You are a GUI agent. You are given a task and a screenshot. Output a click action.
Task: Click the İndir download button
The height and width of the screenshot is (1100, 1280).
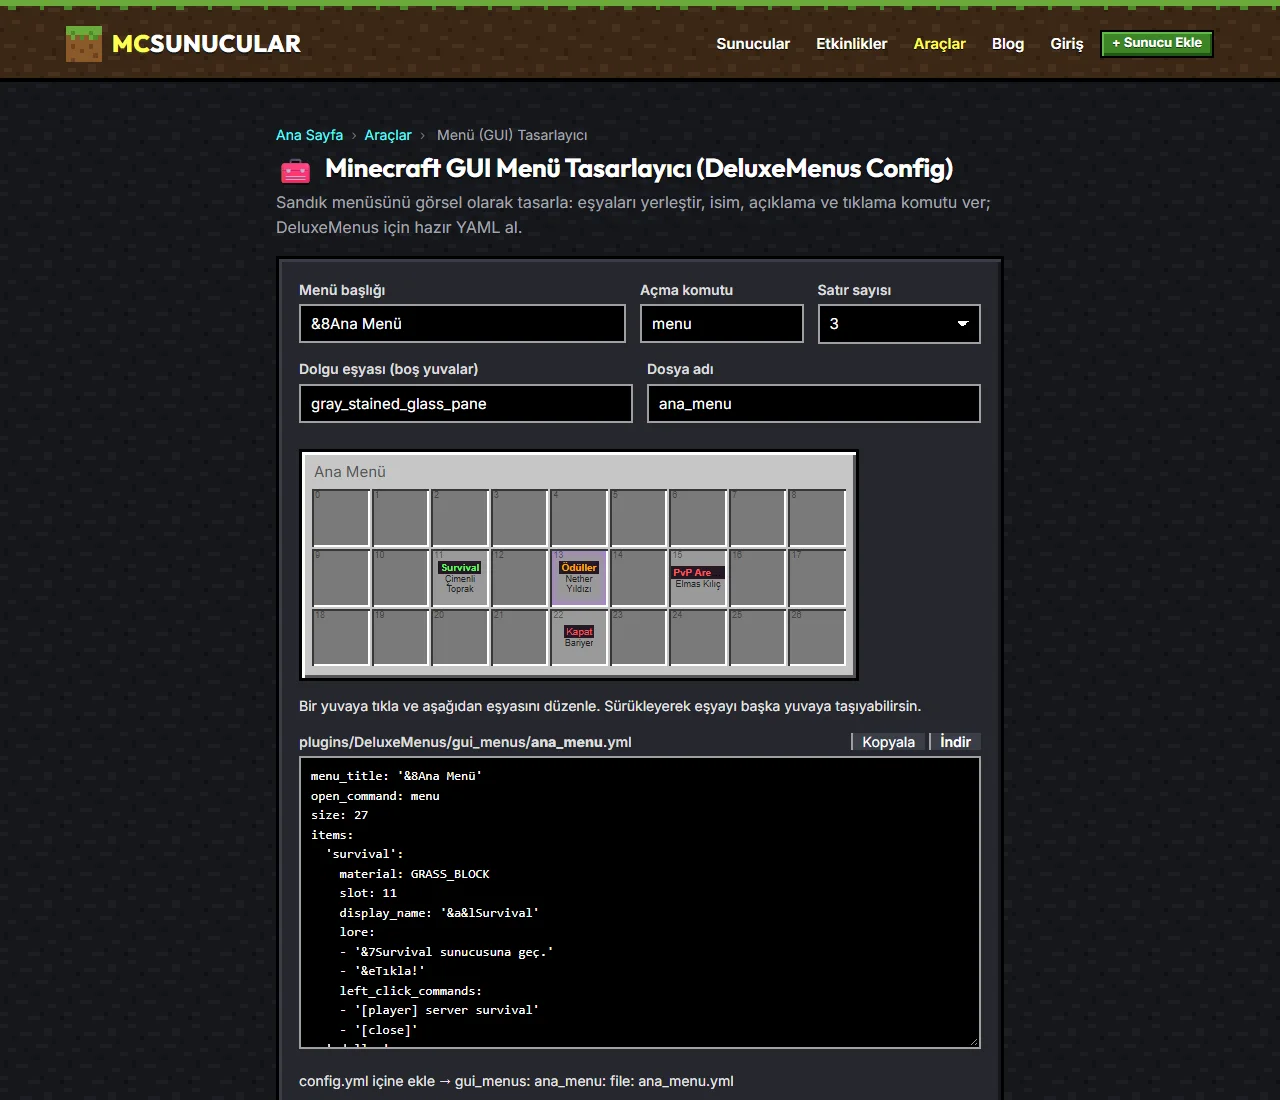coord(955,742)
